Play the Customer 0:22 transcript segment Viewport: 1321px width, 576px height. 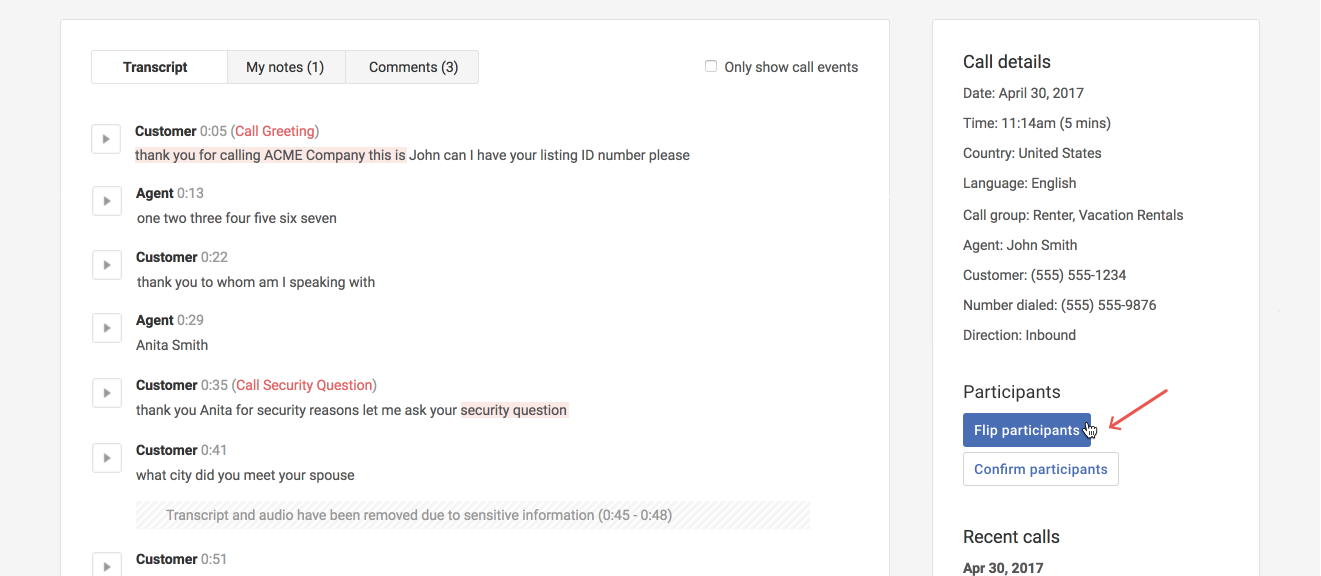click(x=106, y=265)
